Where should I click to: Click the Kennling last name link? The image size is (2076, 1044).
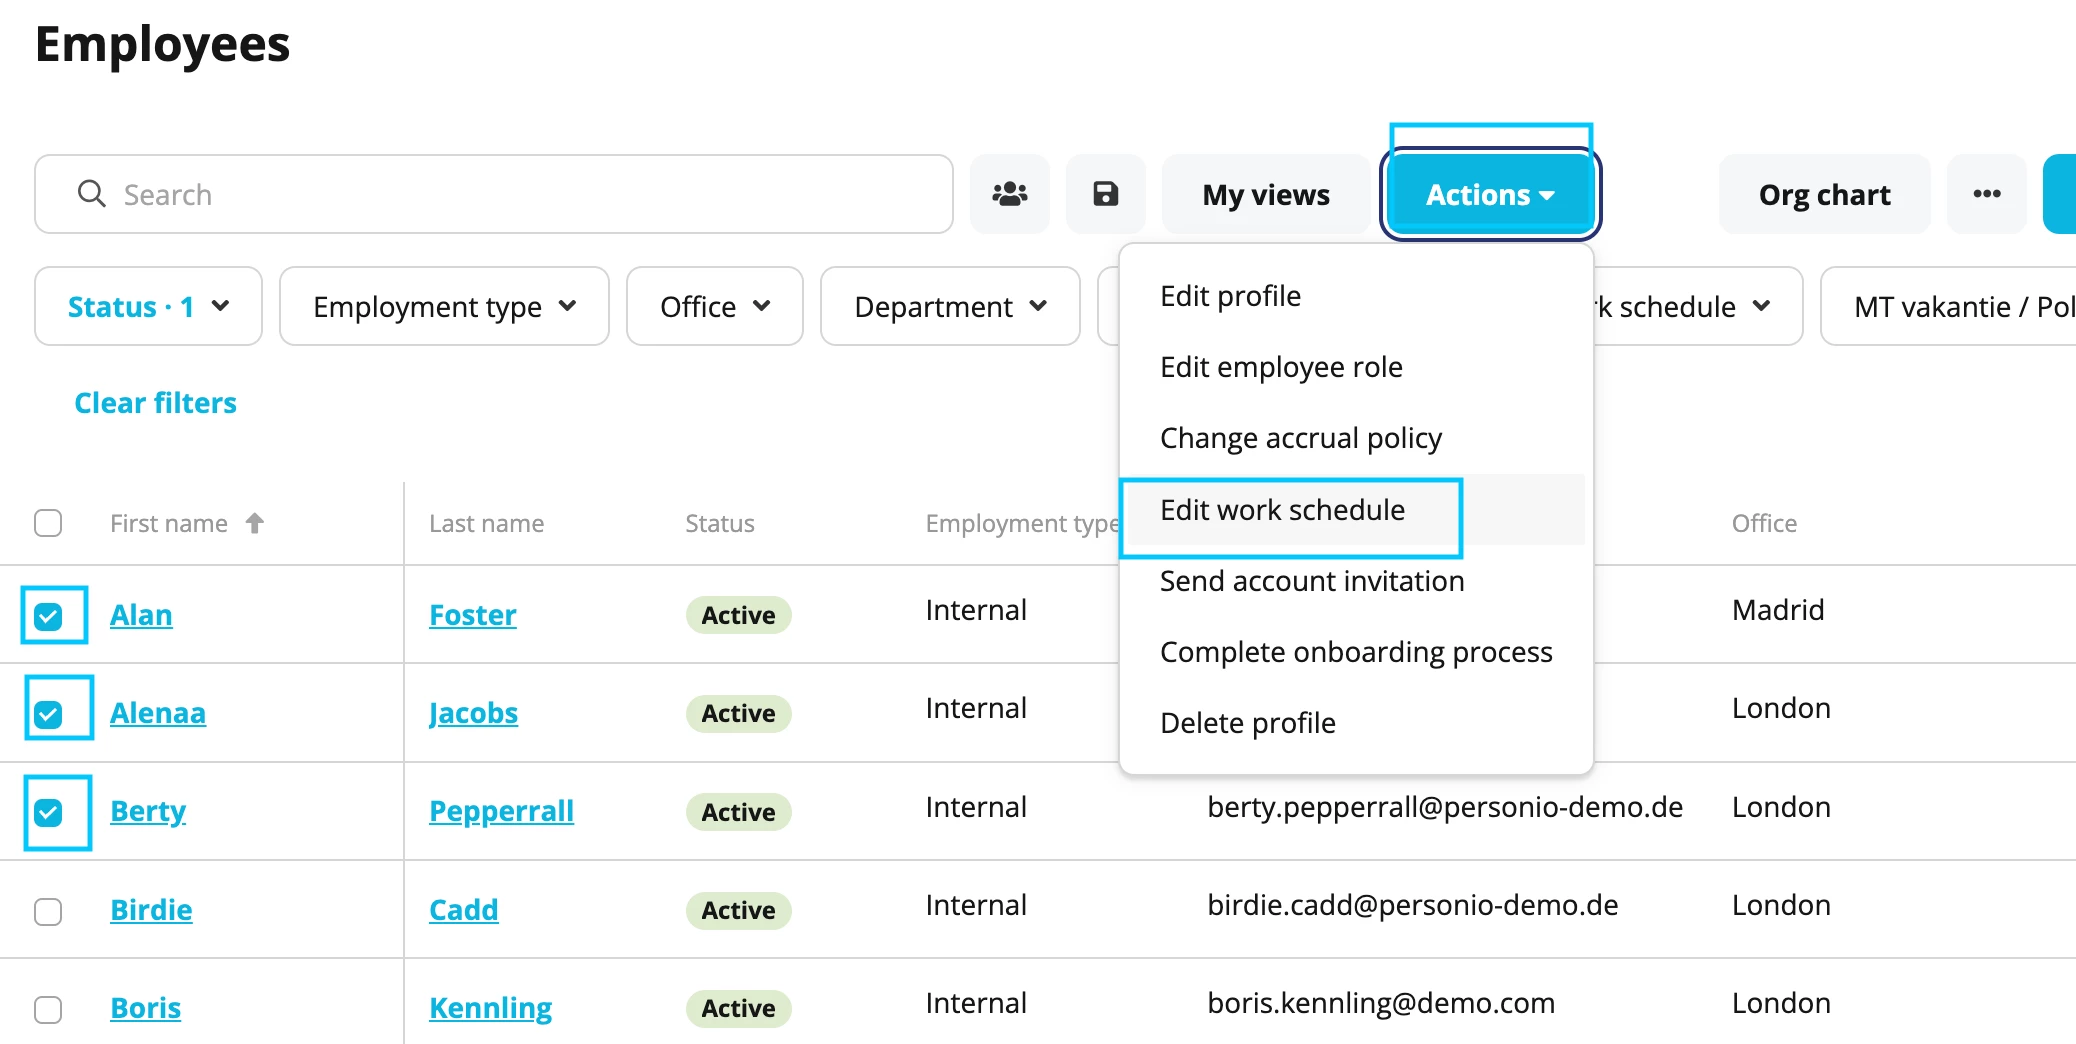click(490, 1008)
